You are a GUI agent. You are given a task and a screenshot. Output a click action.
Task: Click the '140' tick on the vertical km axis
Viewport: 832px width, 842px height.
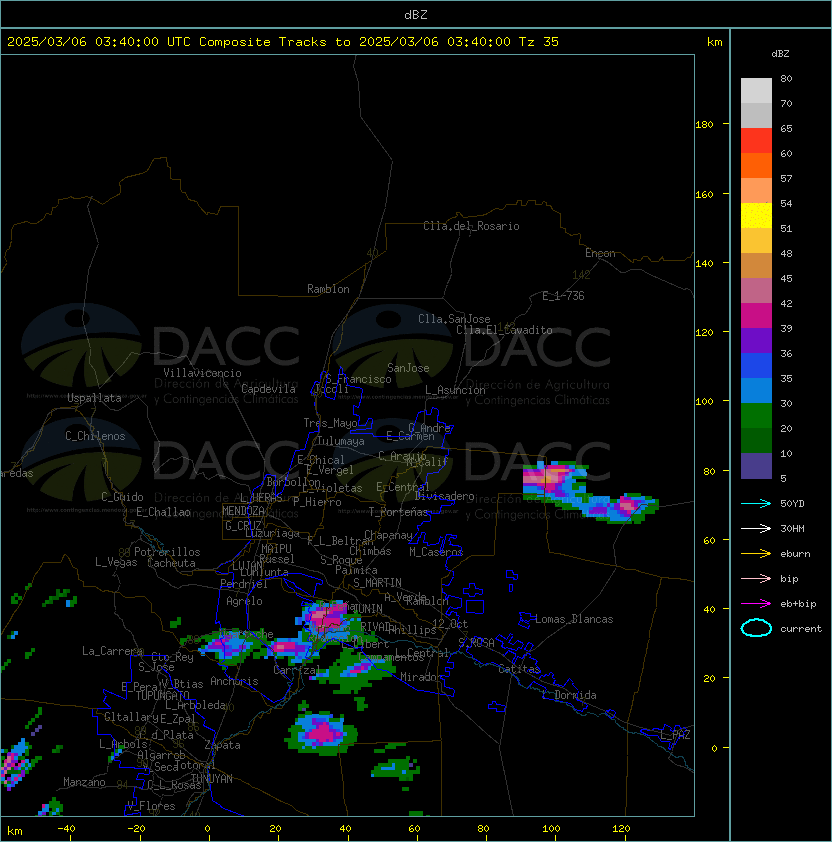pyautogui.click(x=704, y=264)
